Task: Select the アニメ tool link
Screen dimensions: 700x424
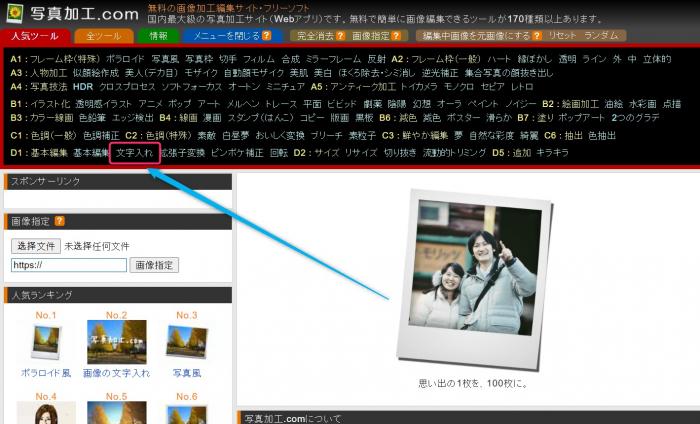Action: 150,104
